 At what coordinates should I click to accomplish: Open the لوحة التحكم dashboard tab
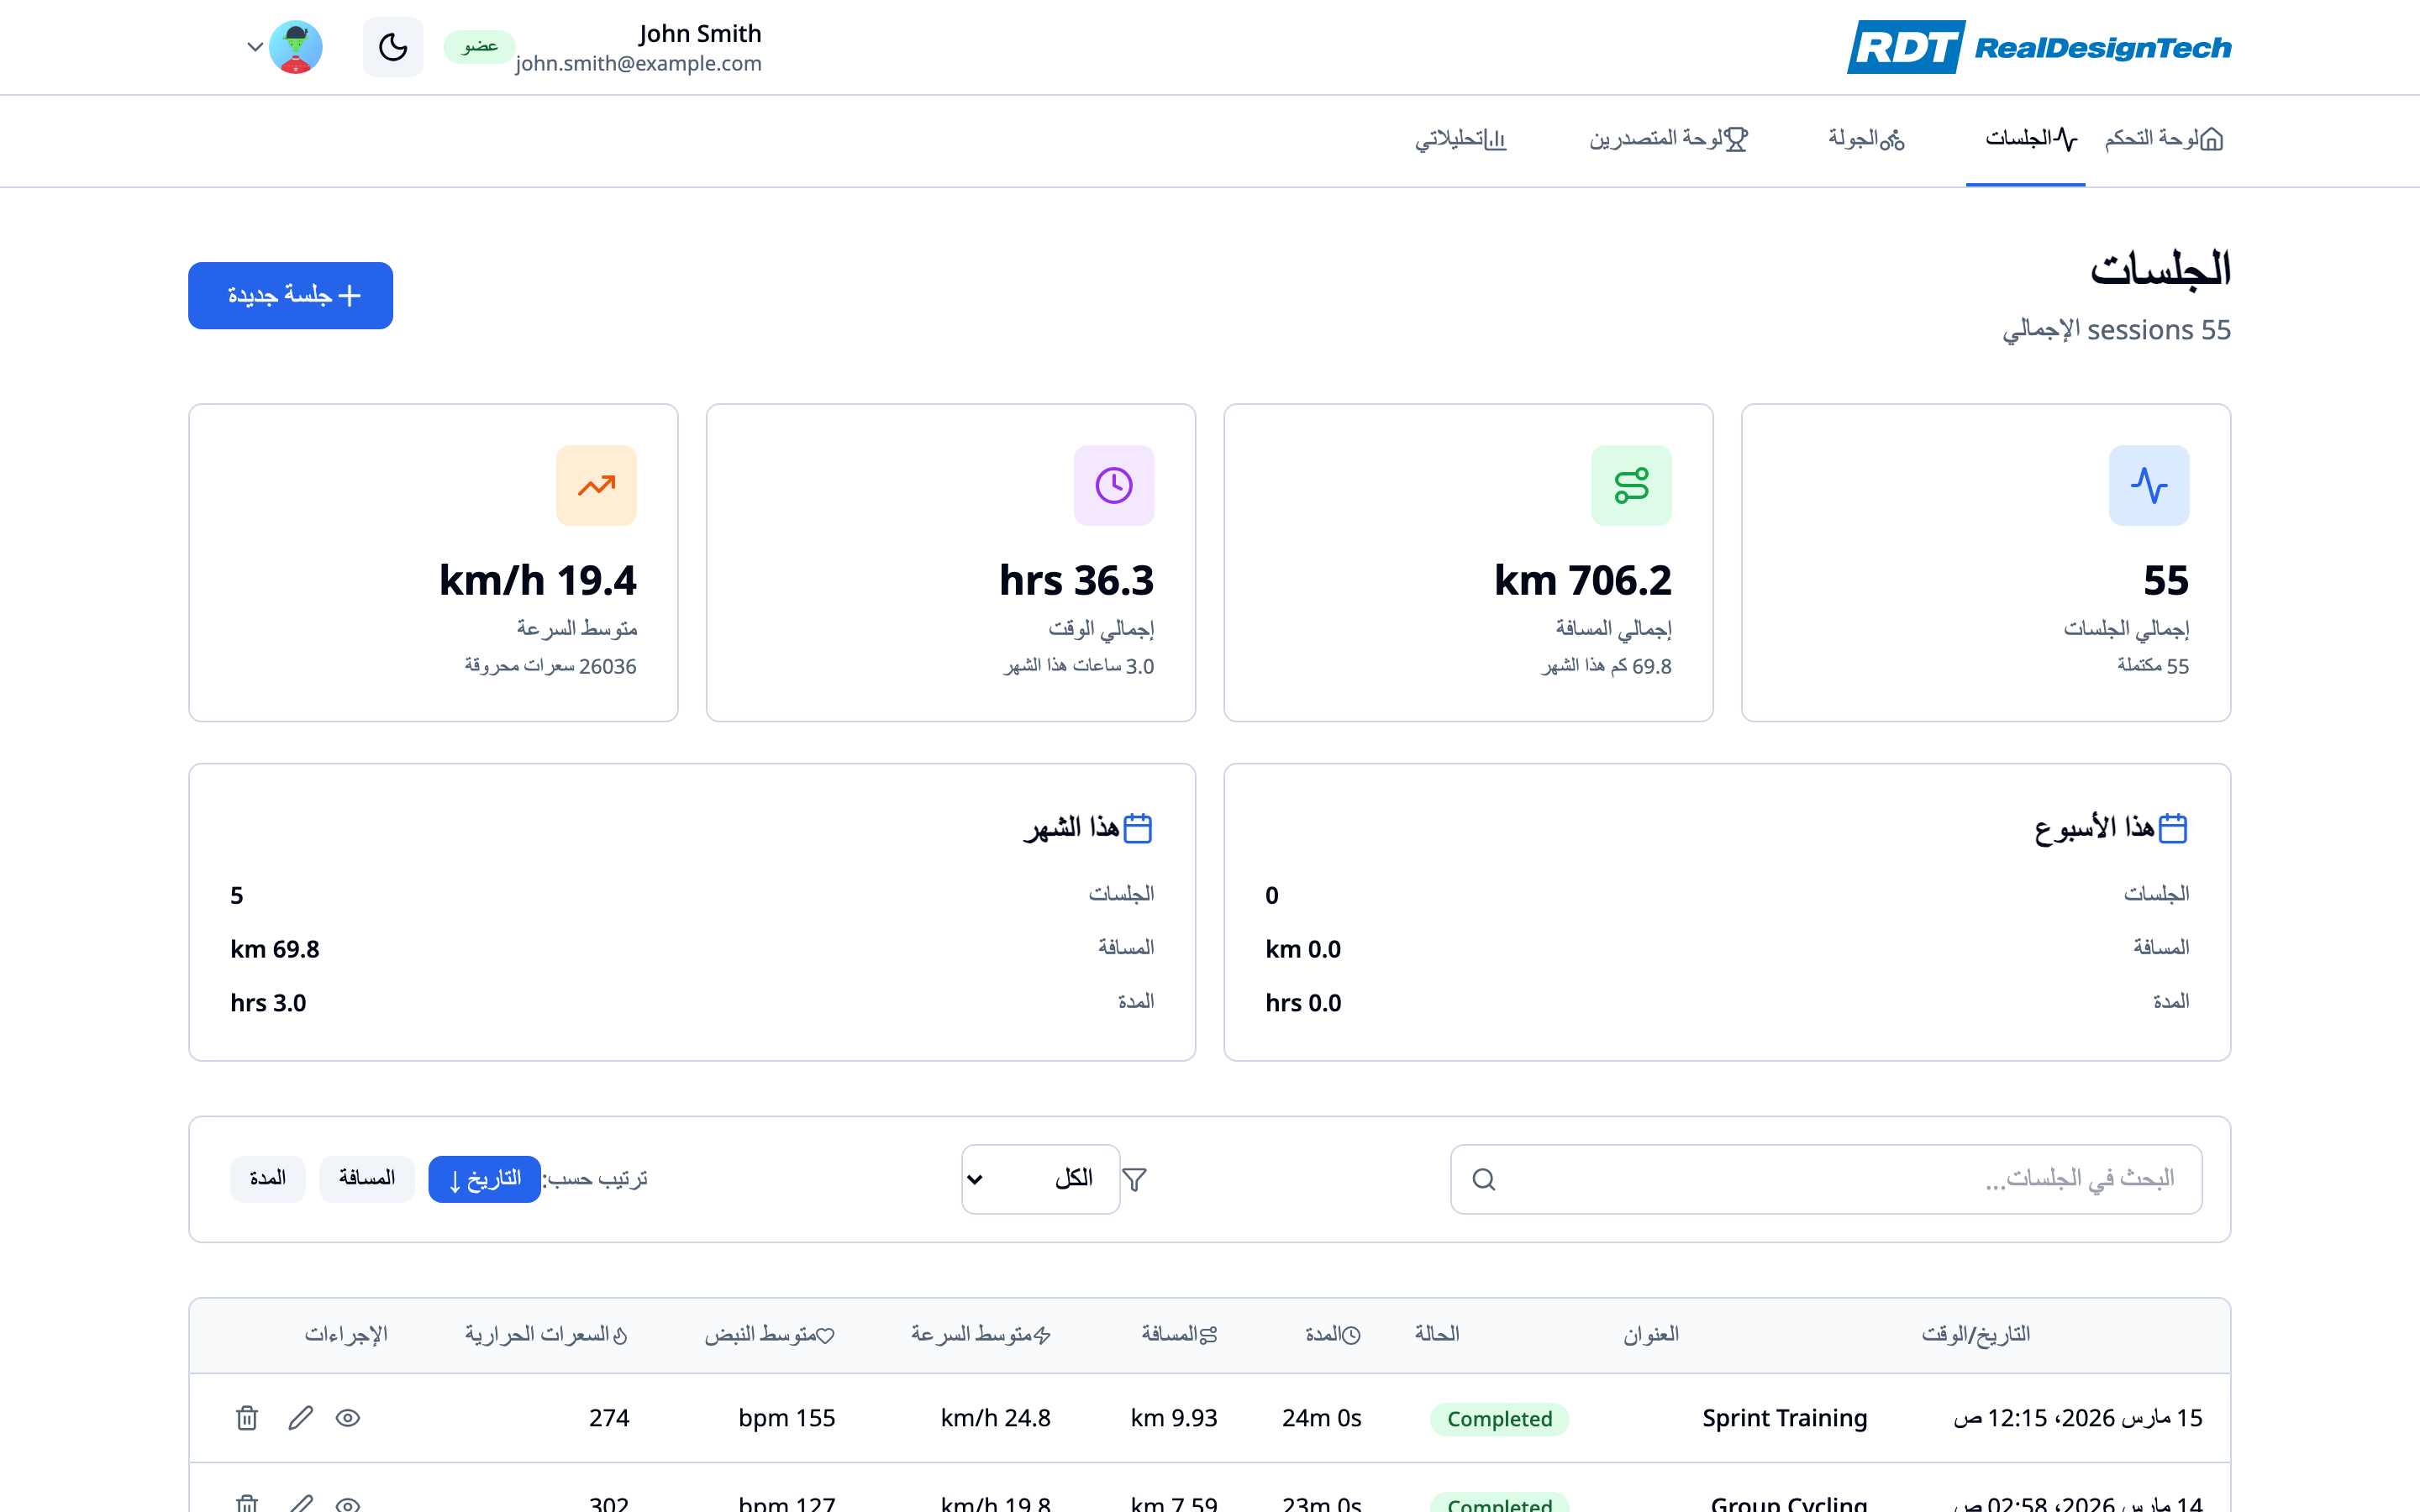point(2163,139)
